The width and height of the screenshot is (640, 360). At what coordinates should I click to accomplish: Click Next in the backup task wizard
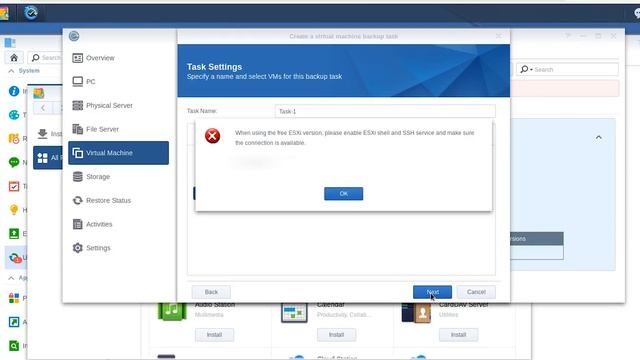[432, 292]
